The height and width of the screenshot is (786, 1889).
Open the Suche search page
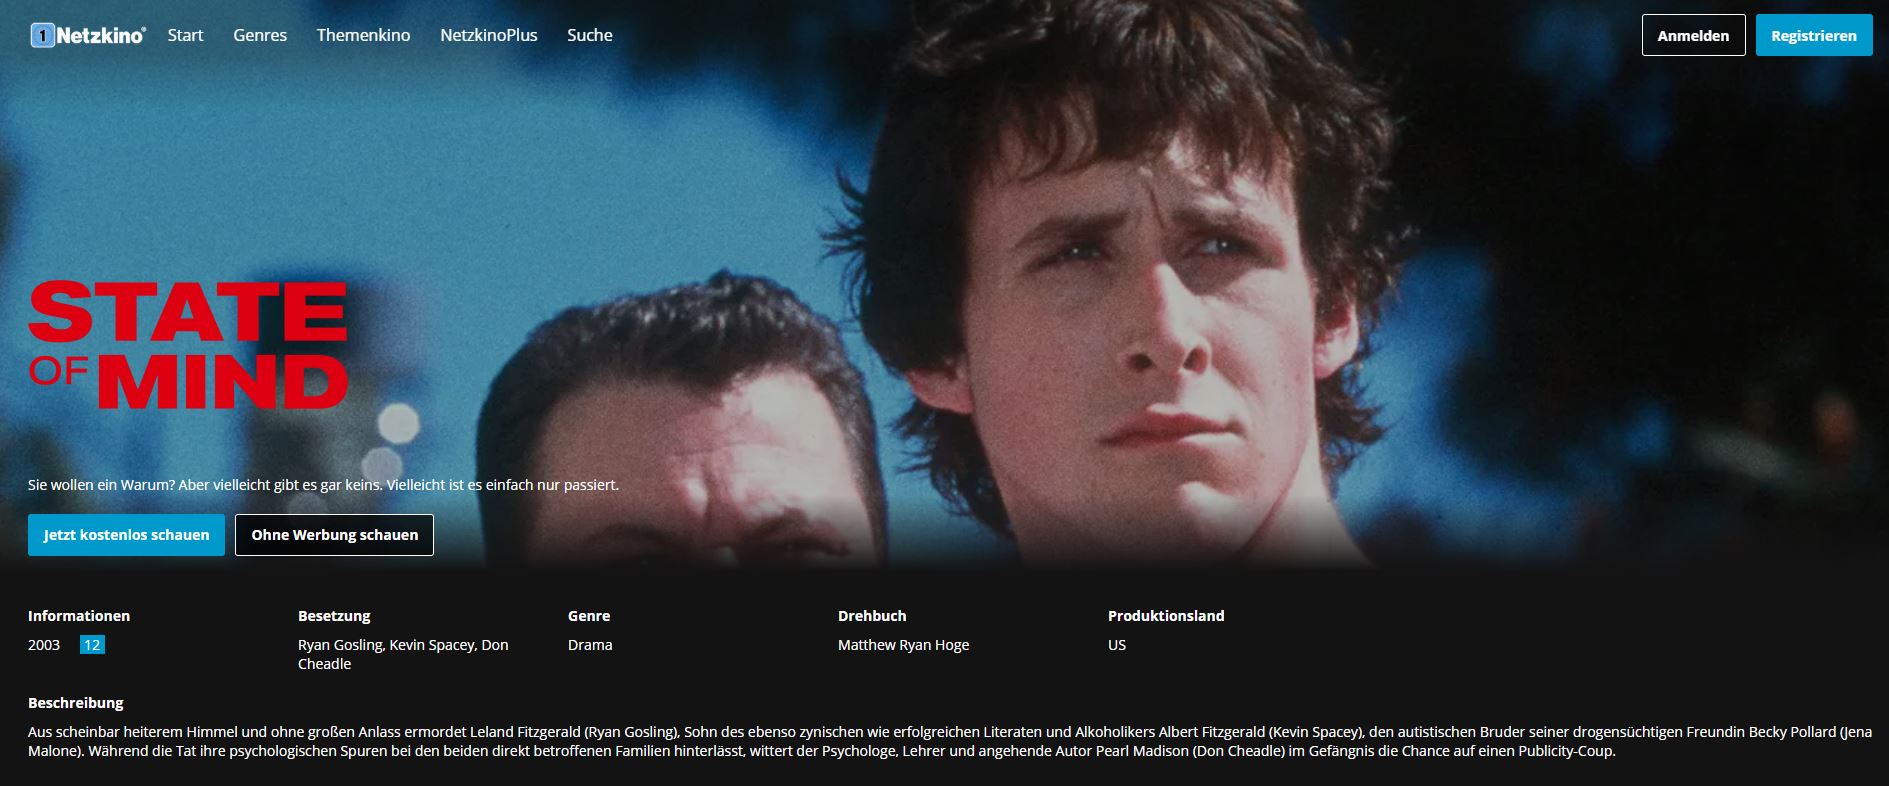coord(590,35)
